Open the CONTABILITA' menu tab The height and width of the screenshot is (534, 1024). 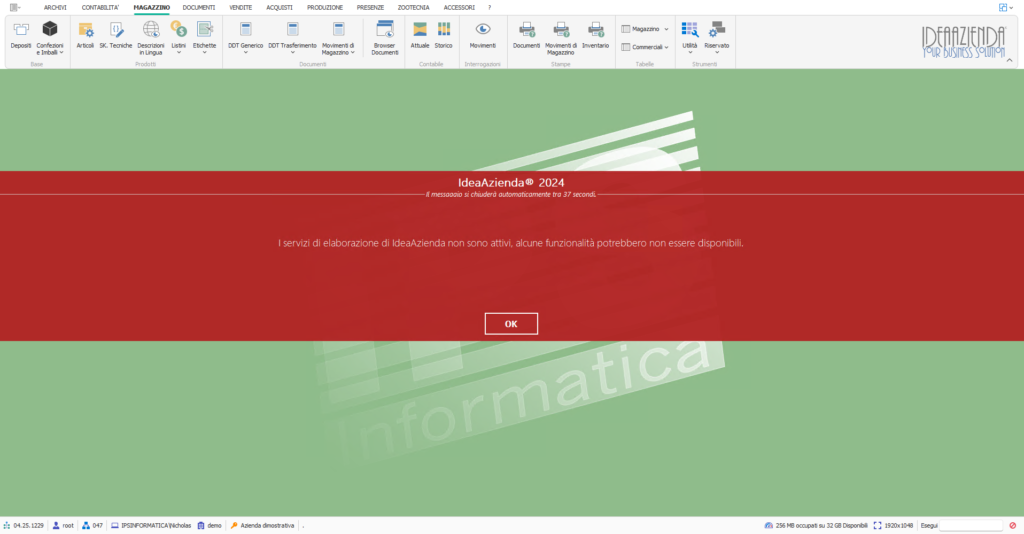(100, 8)
